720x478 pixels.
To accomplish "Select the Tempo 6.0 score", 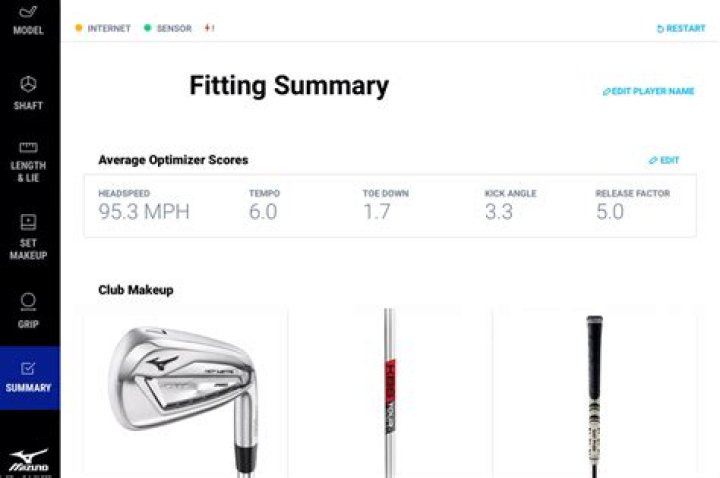I will pyautogui.click(x=263, y=212).
